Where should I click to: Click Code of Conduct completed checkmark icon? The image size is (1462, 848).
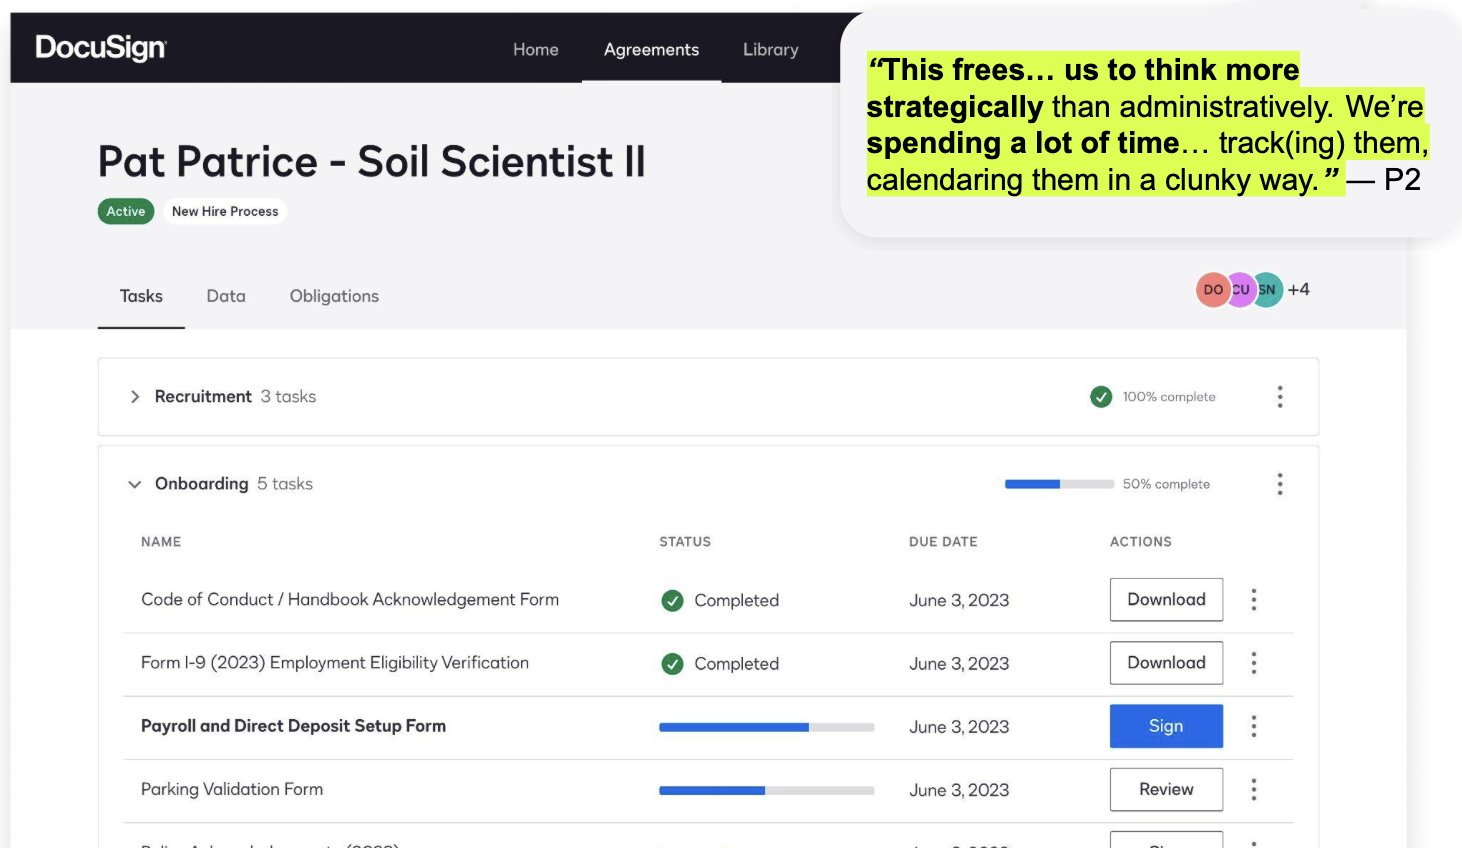click(x=673, y=600)
